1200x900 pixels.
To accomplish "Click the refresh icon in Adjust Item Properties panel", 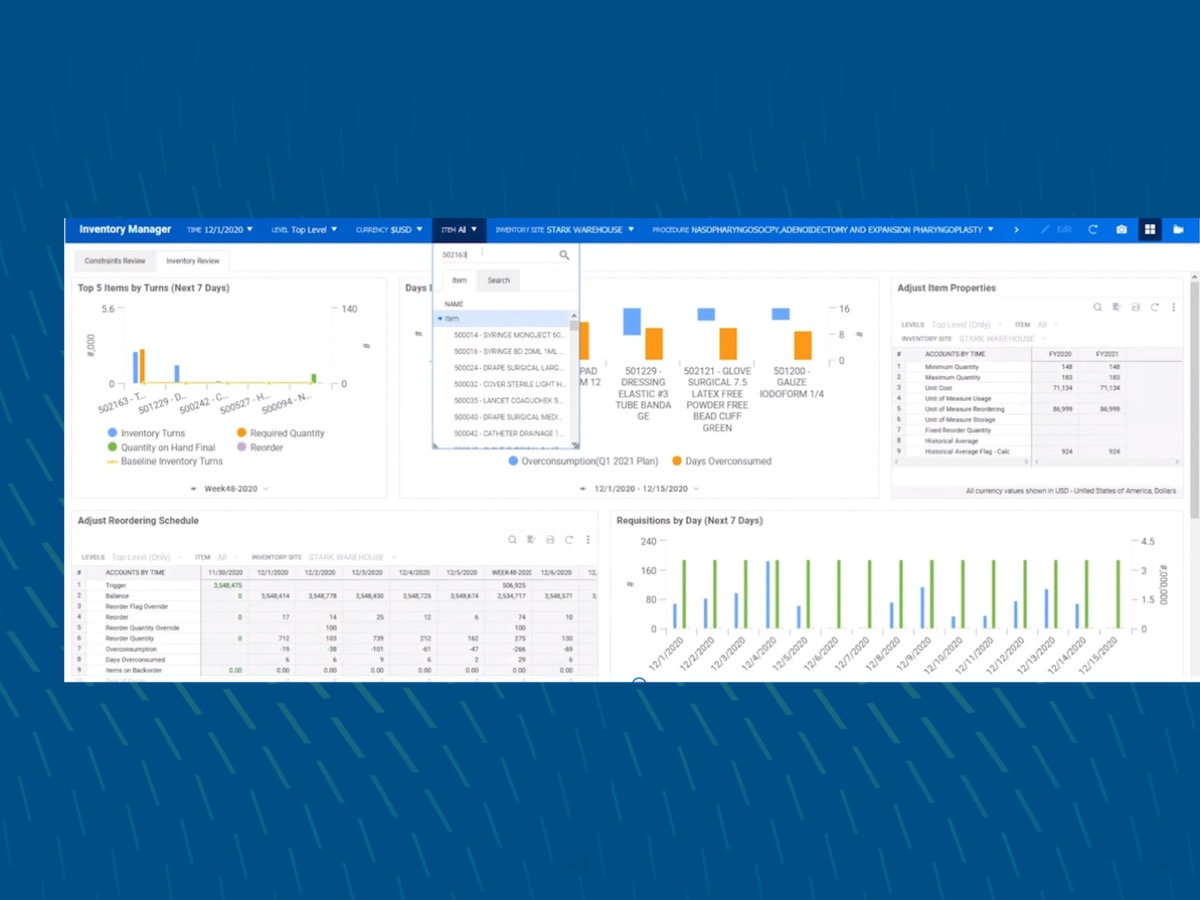I will [x=1155, y=306].
